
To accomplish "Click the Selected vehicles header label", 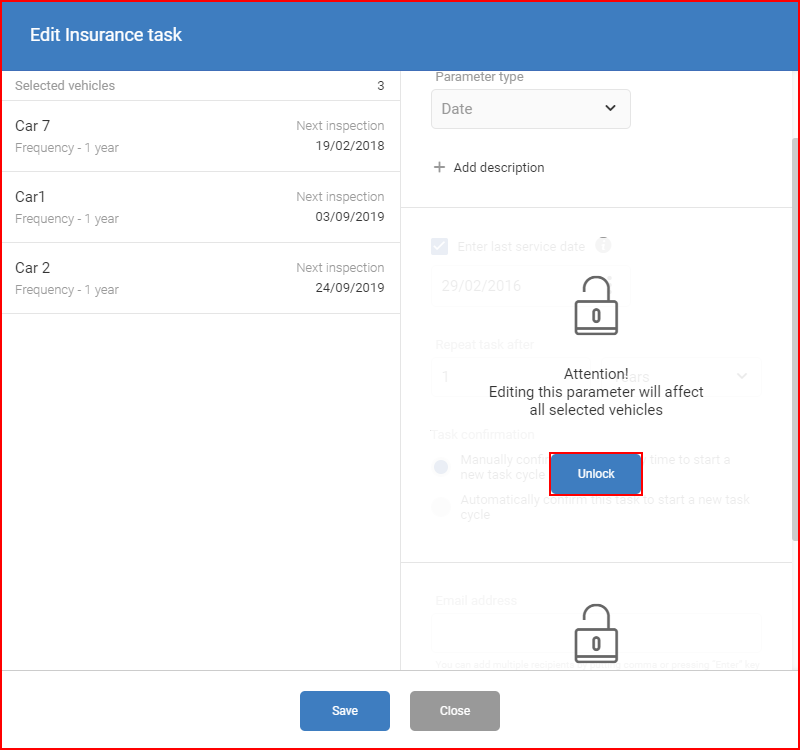I will 65,86.
